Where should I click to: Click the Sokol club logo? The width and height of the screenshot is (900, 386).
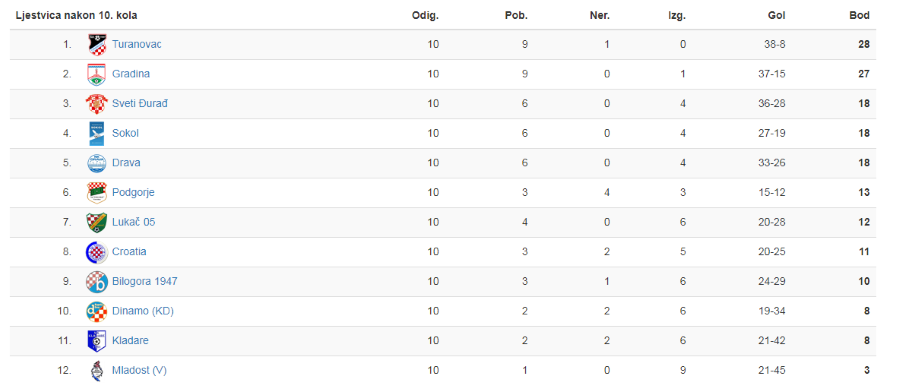96,133
